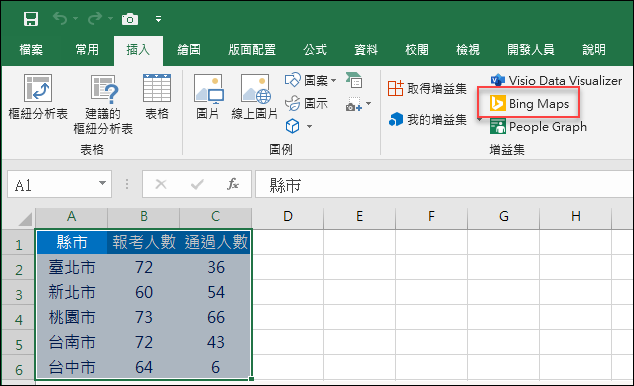
Task: Click the 圖示 icons button
Action: tap(306, 103)
